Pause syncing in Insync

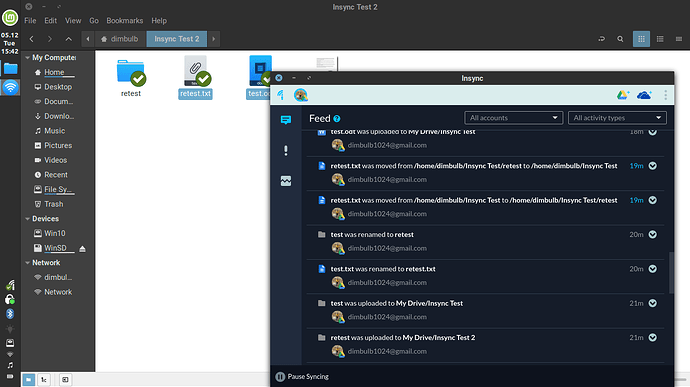[x=302, y=376]
